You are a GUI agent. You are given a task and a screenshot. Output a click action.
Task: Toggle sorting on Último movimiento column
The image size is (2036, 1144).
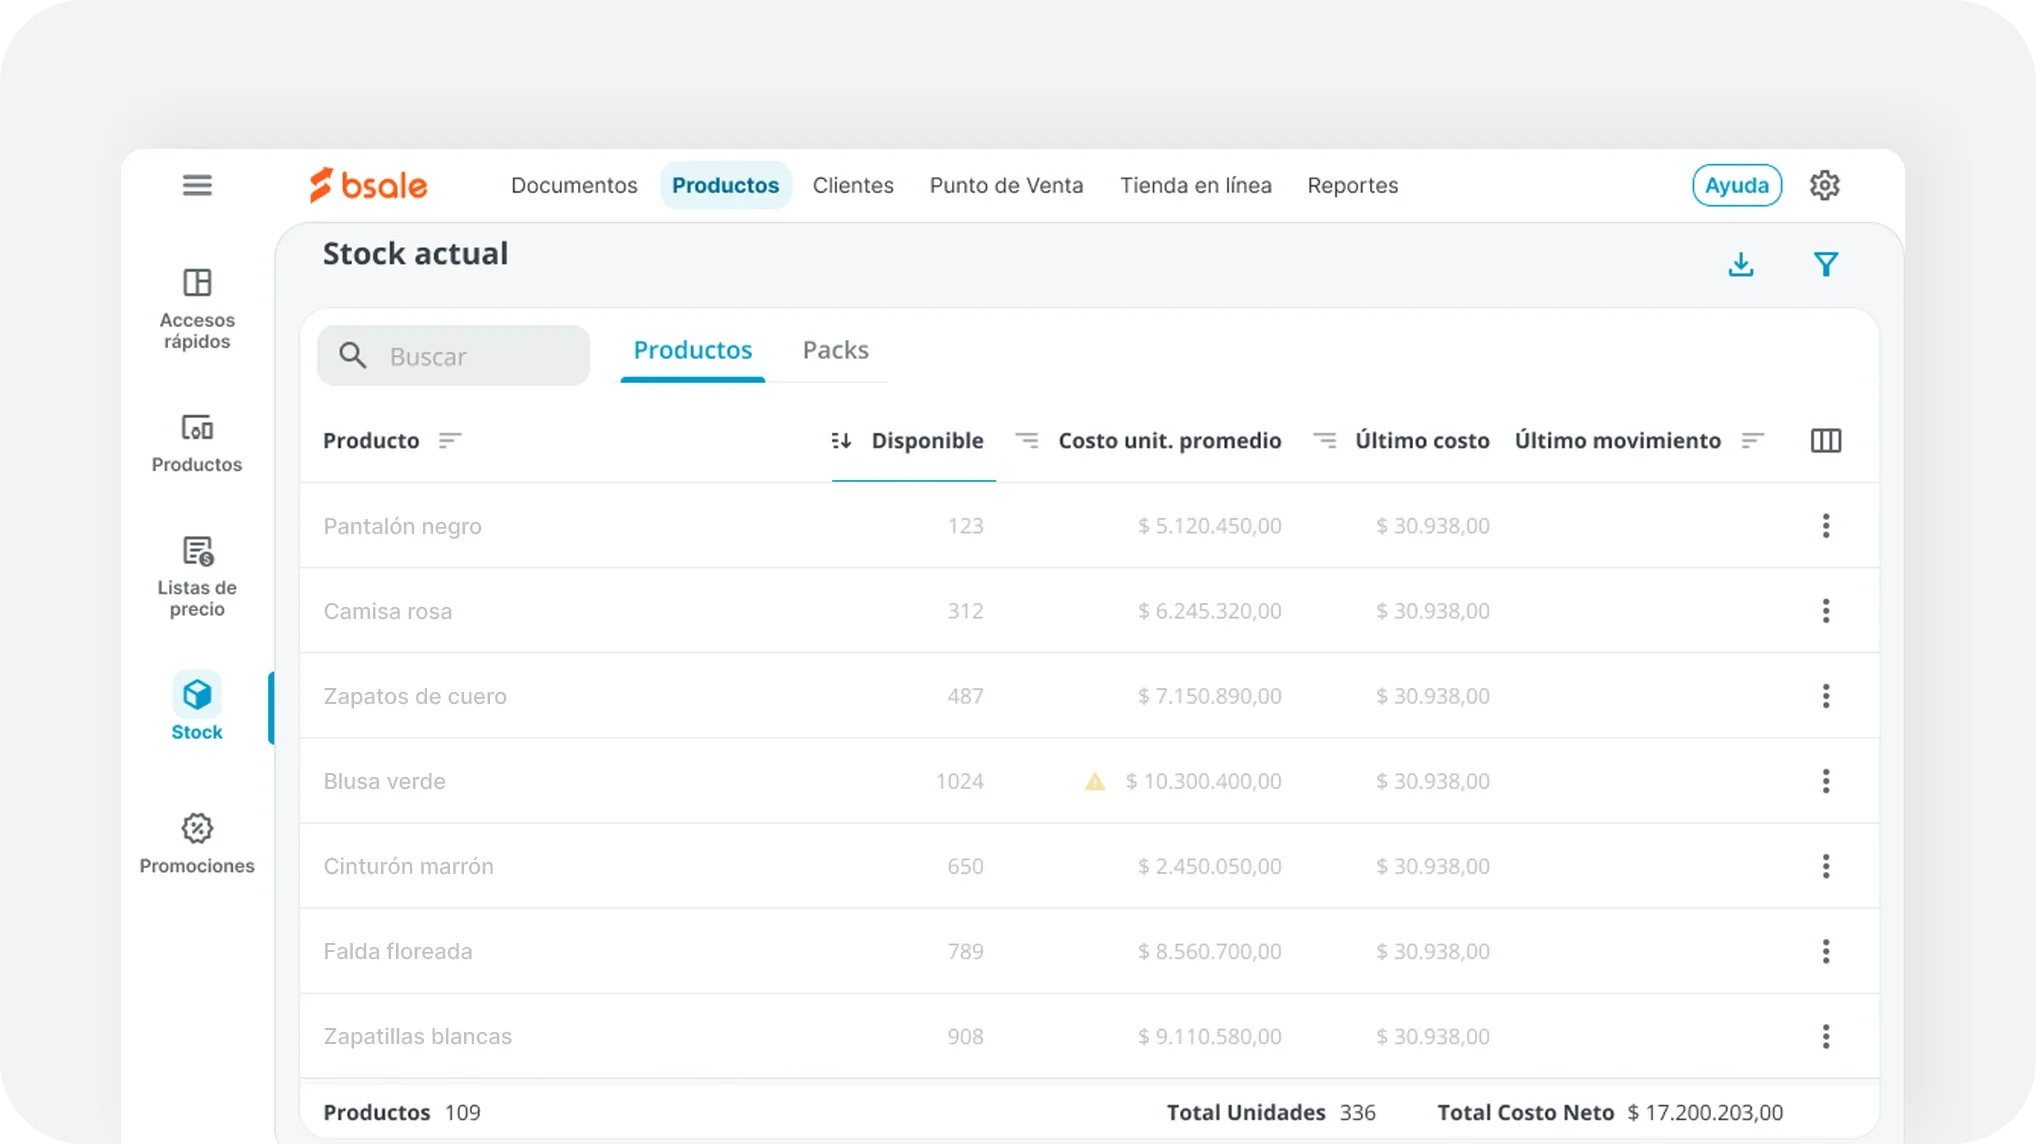pyautogui.click(x=1754, y=440)
